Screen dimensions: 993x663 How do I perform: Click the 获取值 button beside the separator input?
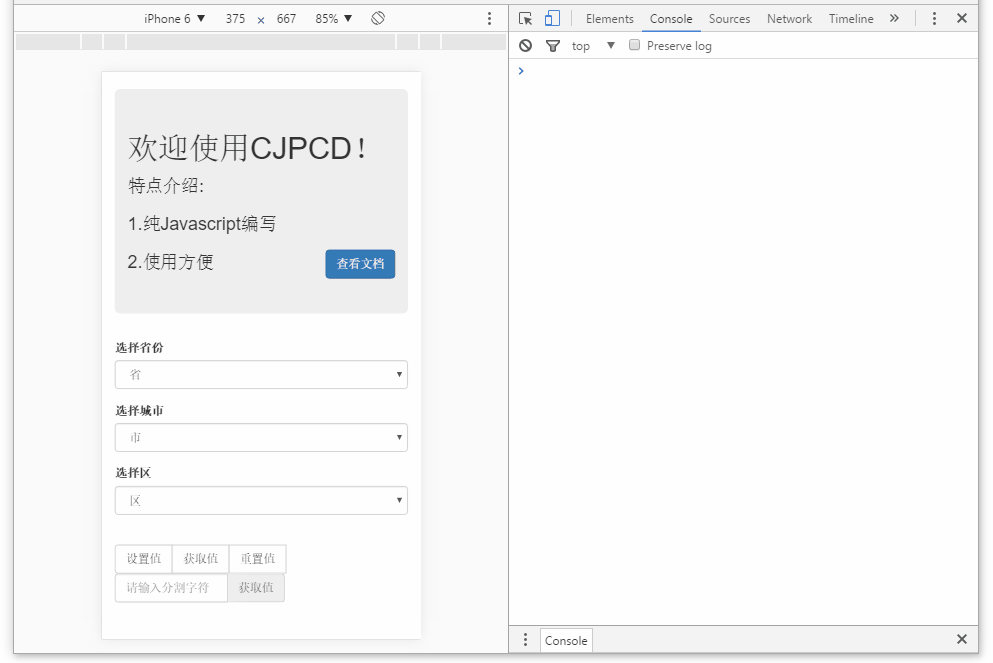(256, 588)
